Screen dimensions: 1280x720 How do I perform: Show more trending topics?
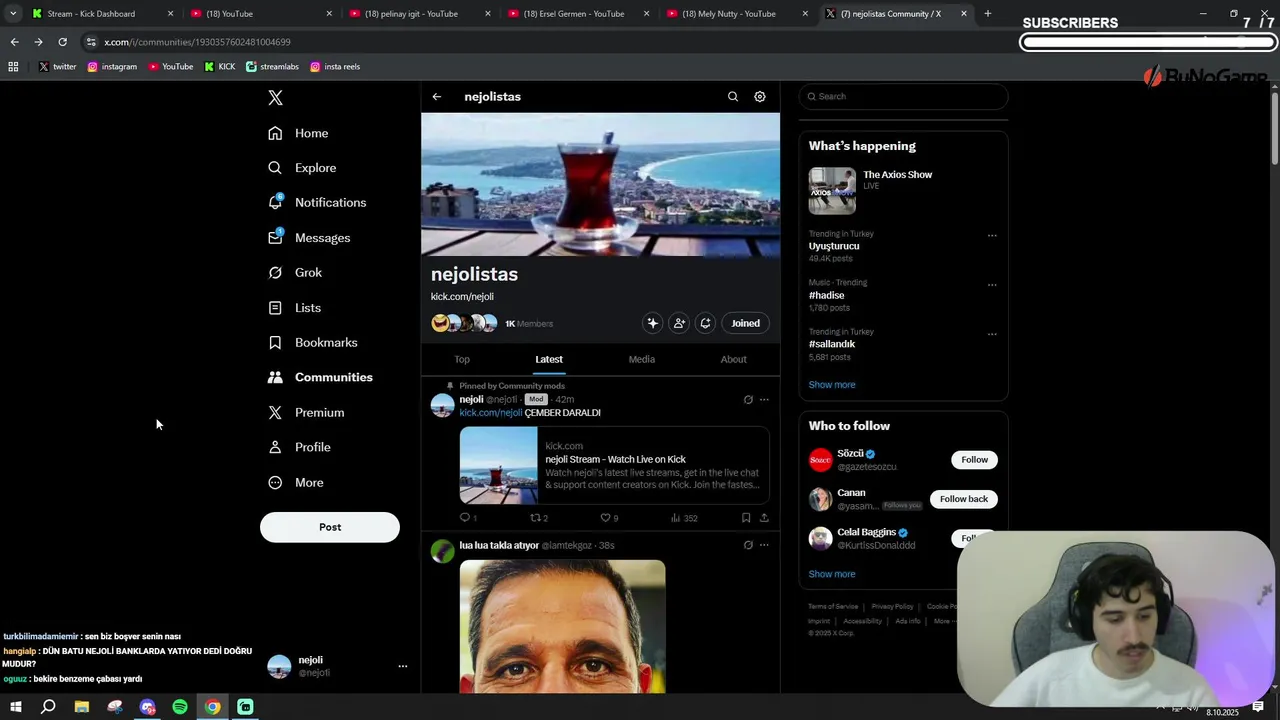point(832,385)
